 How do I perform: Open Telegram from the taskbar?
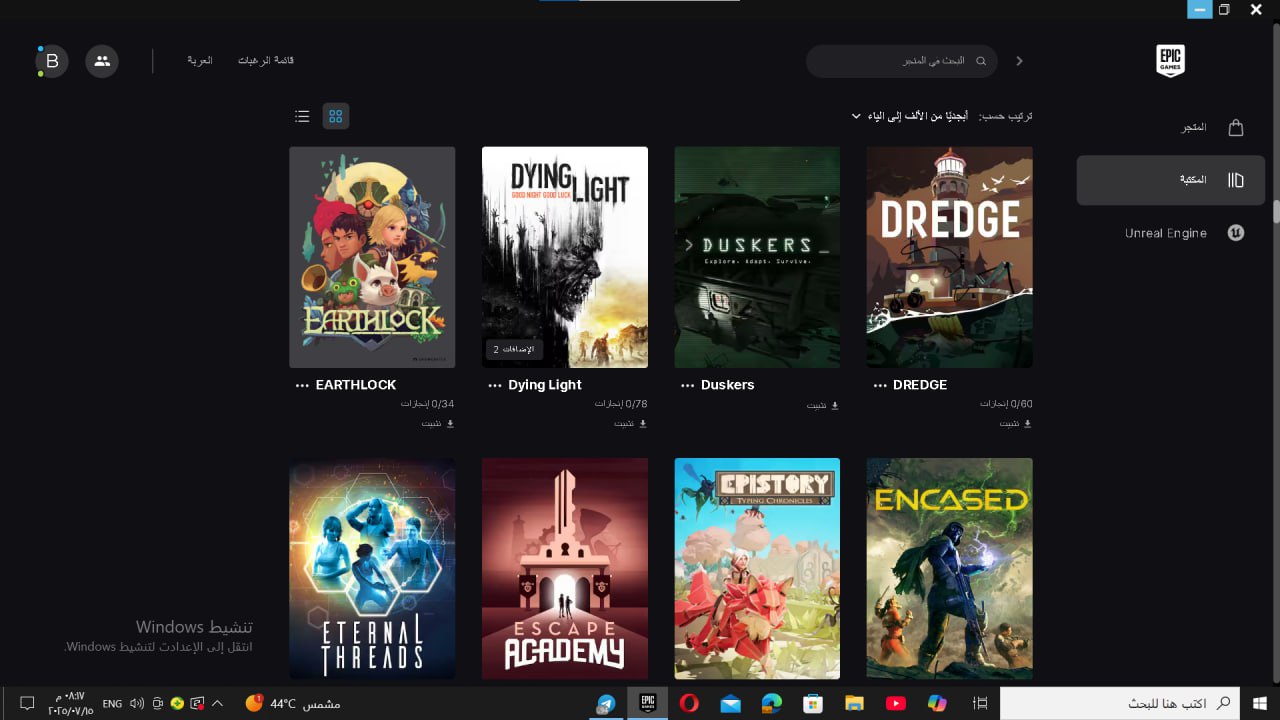[606, 703]
